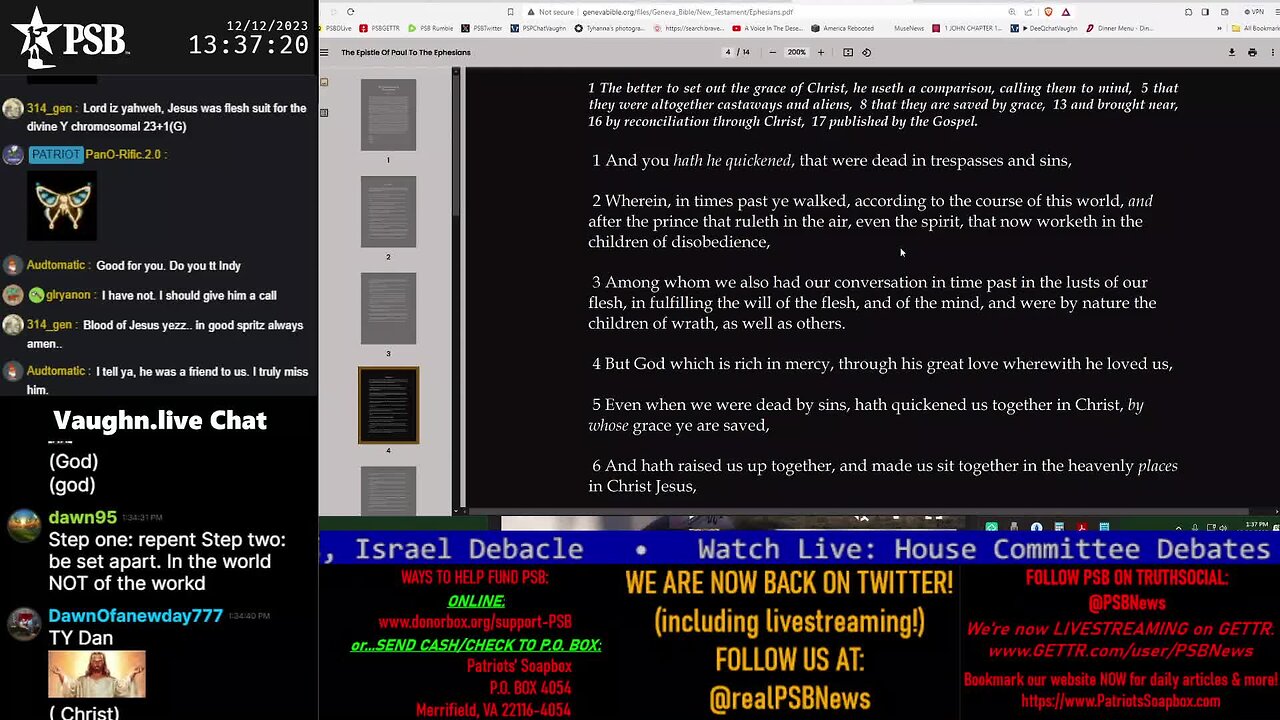Click the butterfly image in PanO-Rific.2.0 chat message
This screenshot has height=720, width=1280.
point(61,206)
